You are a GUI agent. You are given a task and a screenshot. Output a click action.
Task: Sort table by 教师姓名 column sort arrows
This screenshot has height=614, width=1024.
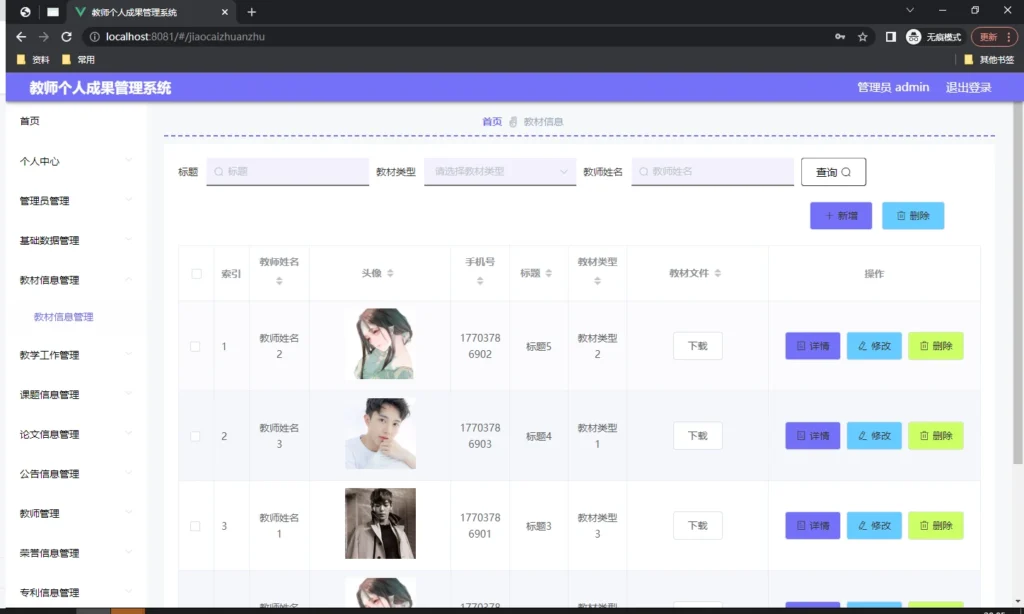[x=279, y=281]
